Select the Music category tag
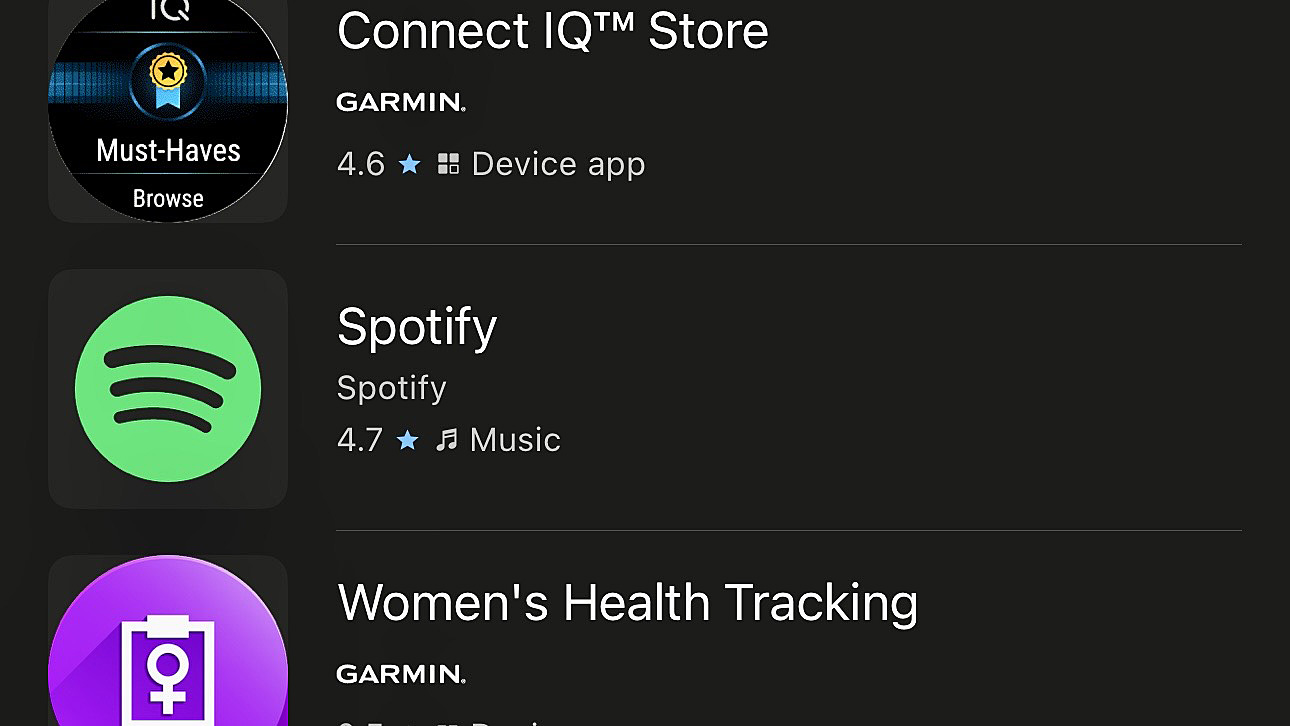Screen dimensions: 1290x726 point(513,439)
